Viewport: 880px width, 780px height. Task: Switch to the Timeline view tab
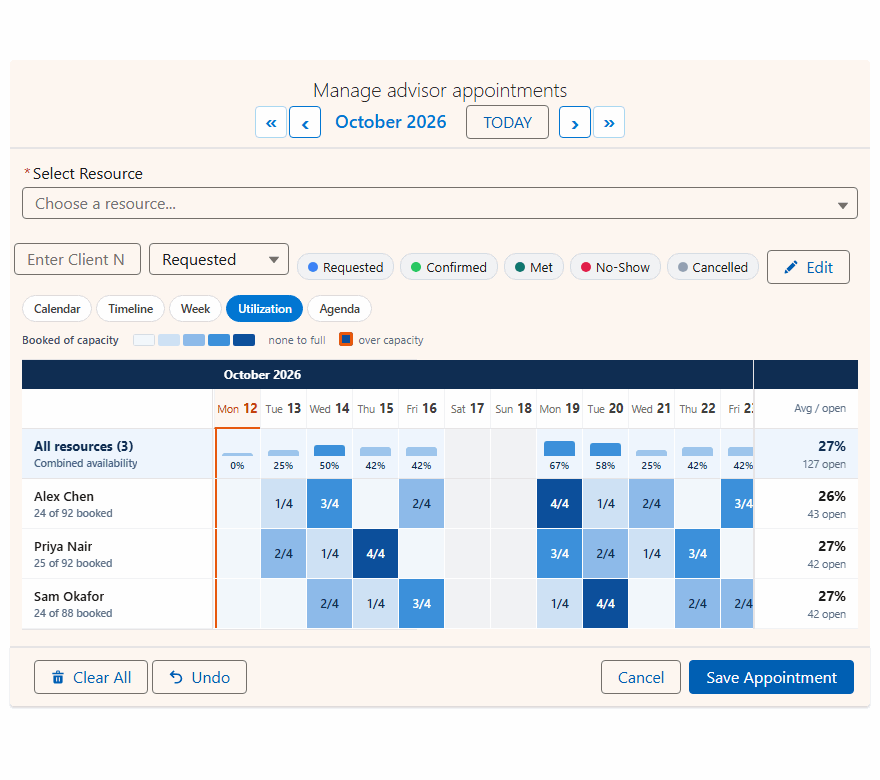pyautogui.click(x=130, y=309)
